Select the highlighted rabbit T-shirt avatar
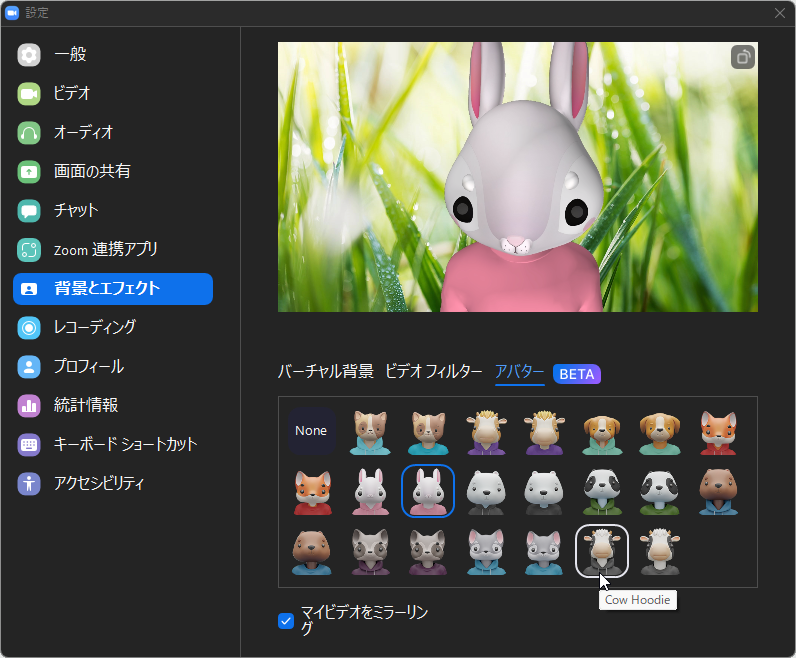Viewport: 796px width, 658px height. coord(428,491)
